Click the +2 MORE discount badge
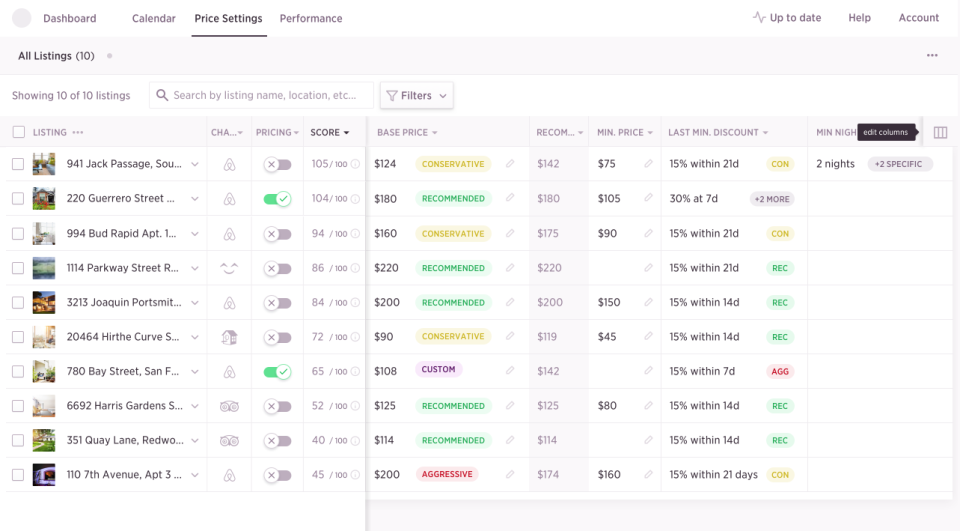This screenshot has width=960, height=531. [x=771, y=199]
